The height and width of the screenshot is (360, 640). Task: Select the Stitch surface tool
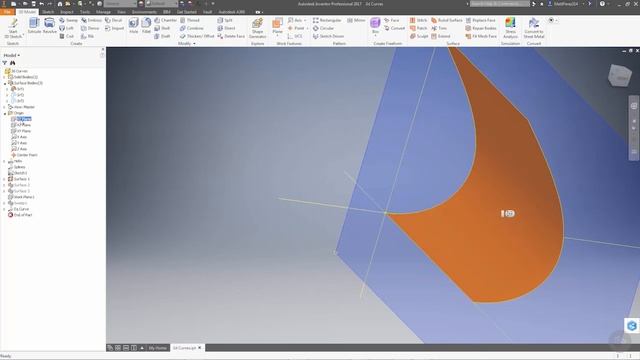418,20
